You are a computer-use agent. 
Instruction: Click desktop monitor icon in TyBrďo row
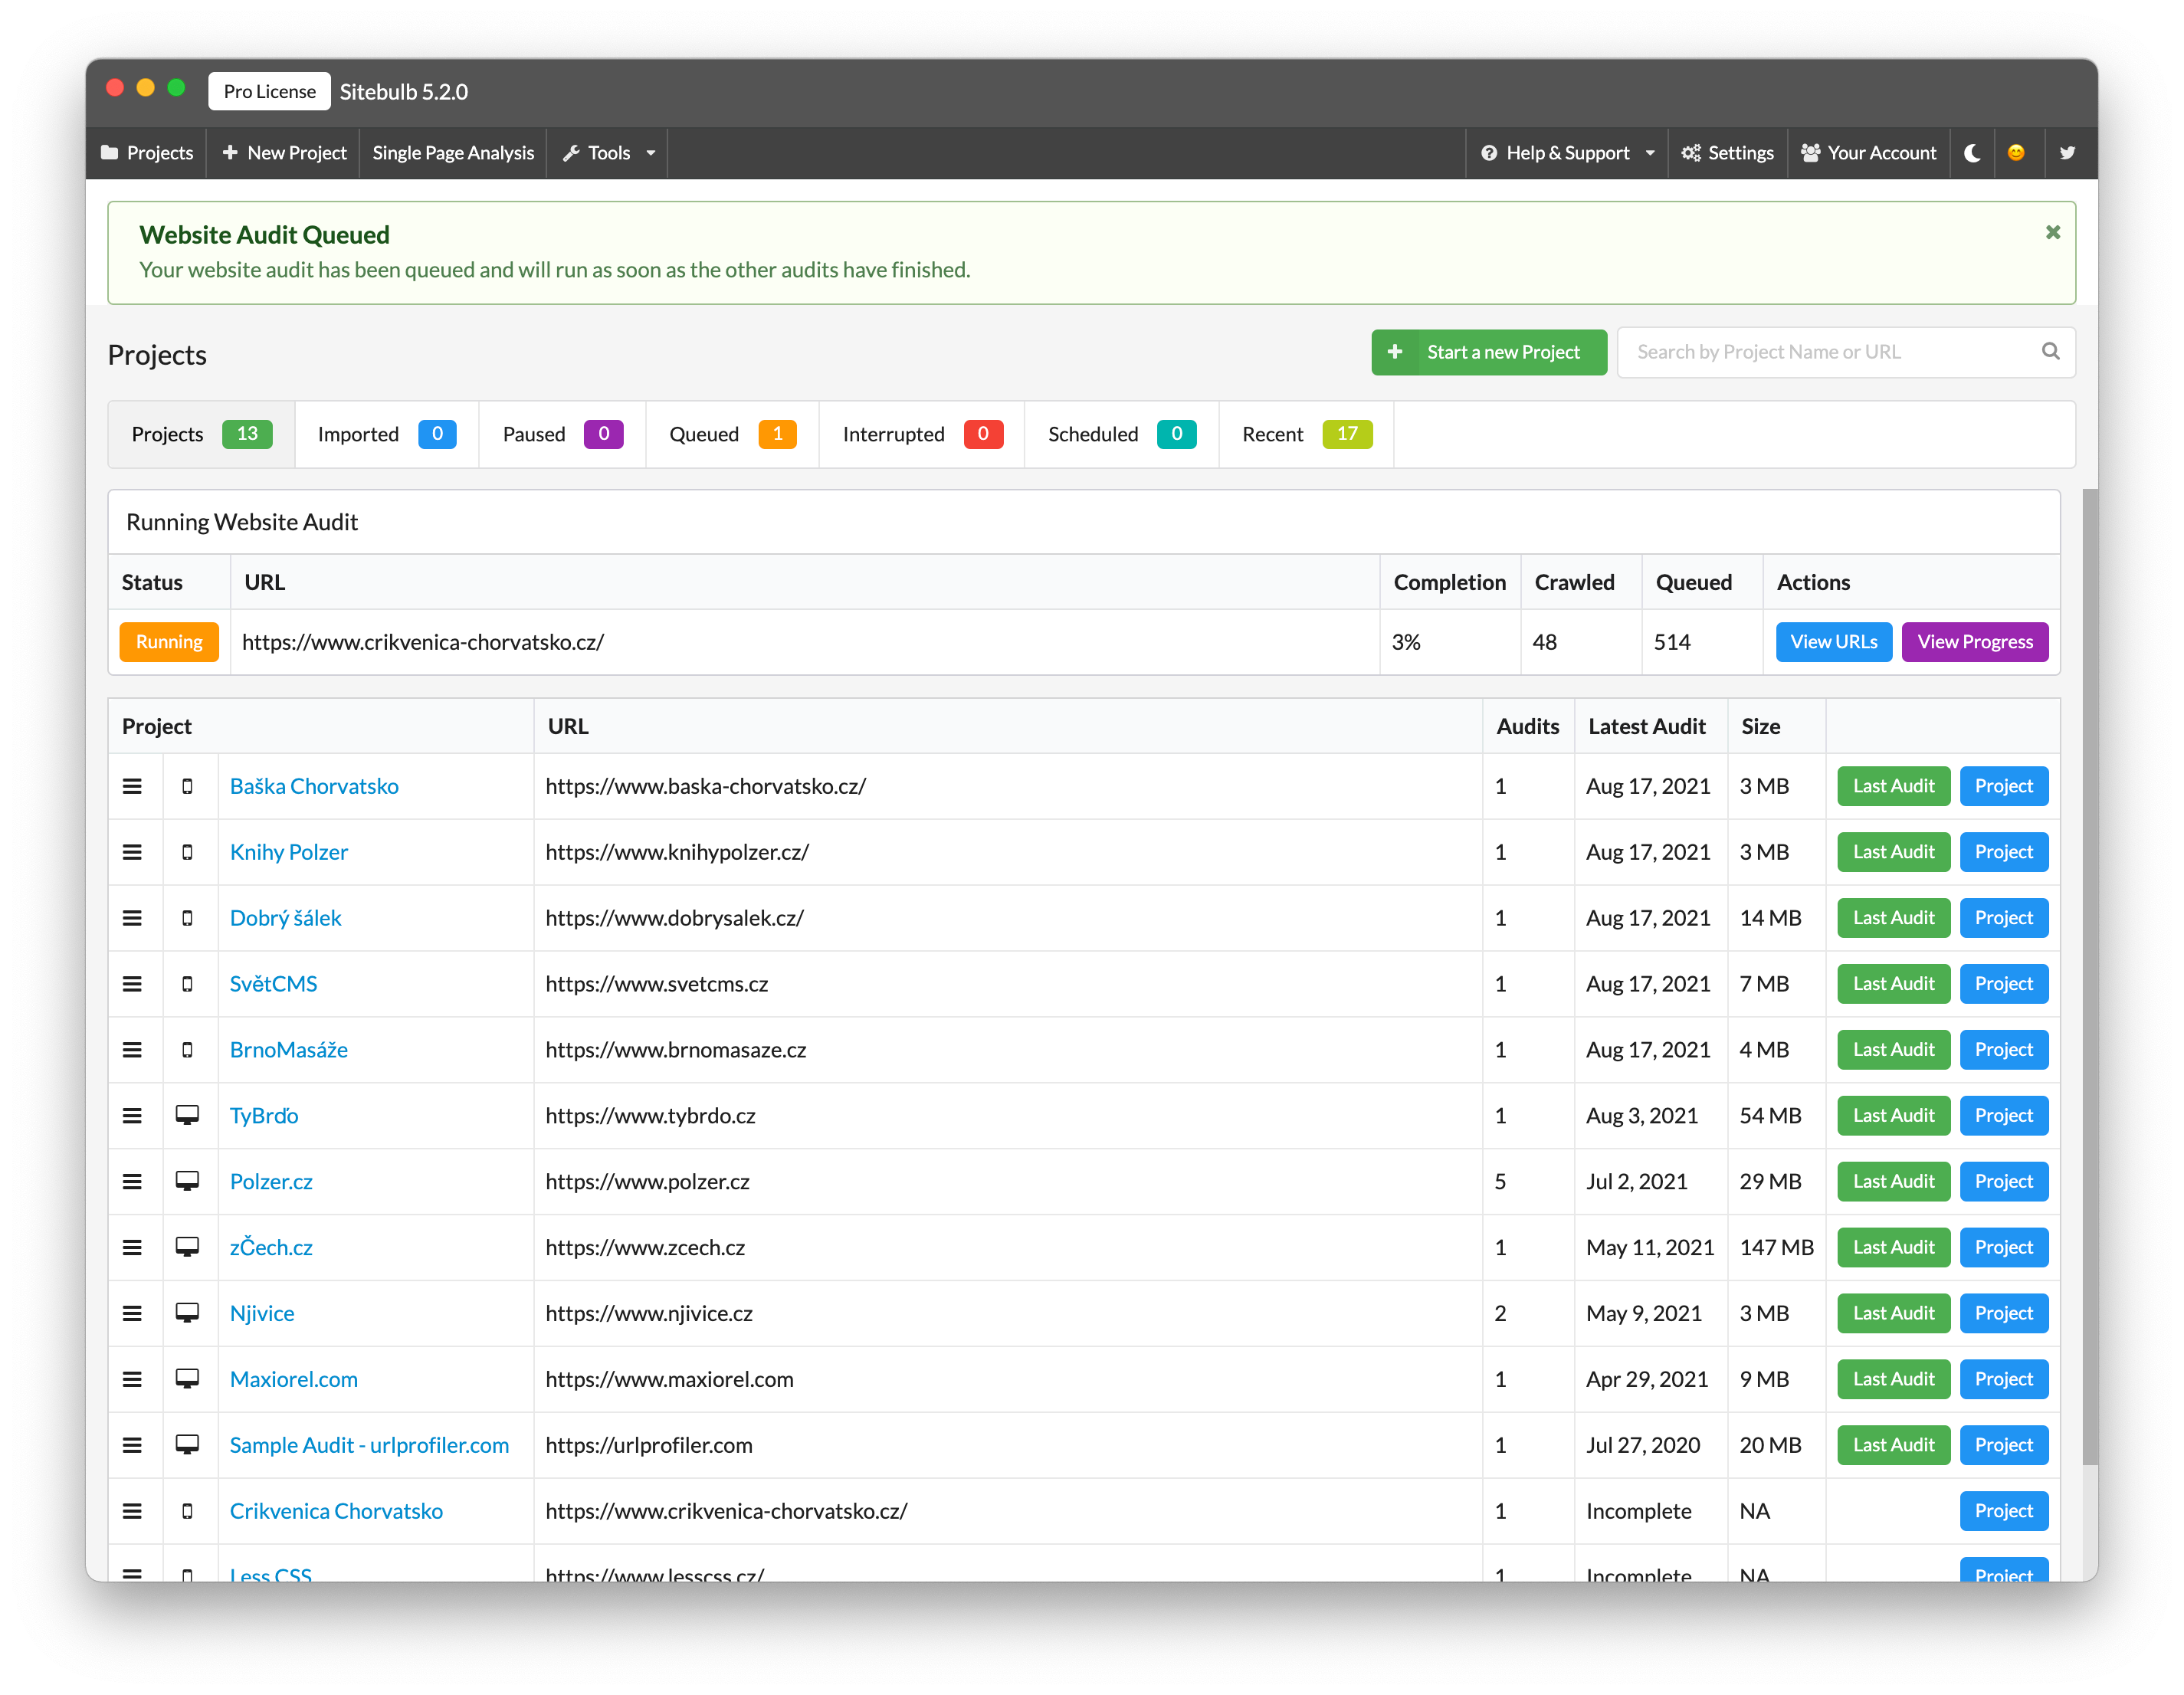(x=187, y=1116)
